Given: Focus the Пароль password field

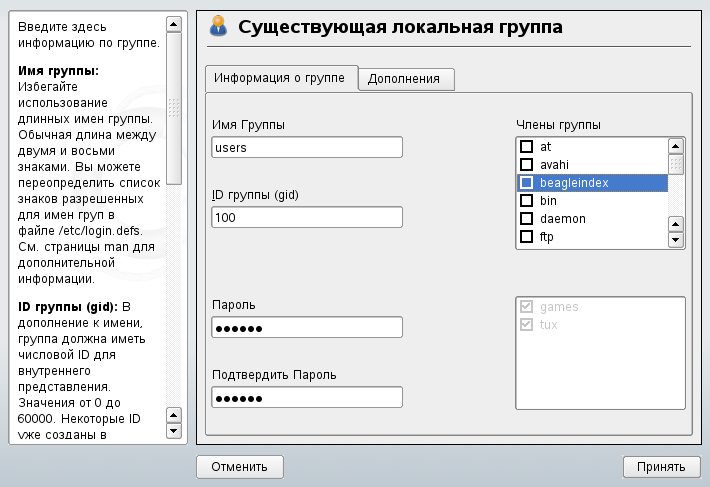Looking at the screenshot, I should (307, 328).
